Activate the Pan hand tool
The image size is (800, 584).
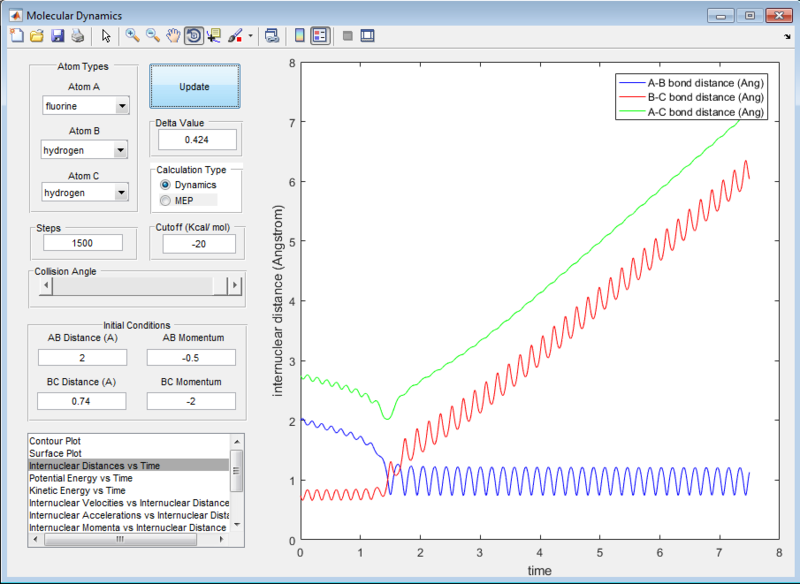[173, 36]
